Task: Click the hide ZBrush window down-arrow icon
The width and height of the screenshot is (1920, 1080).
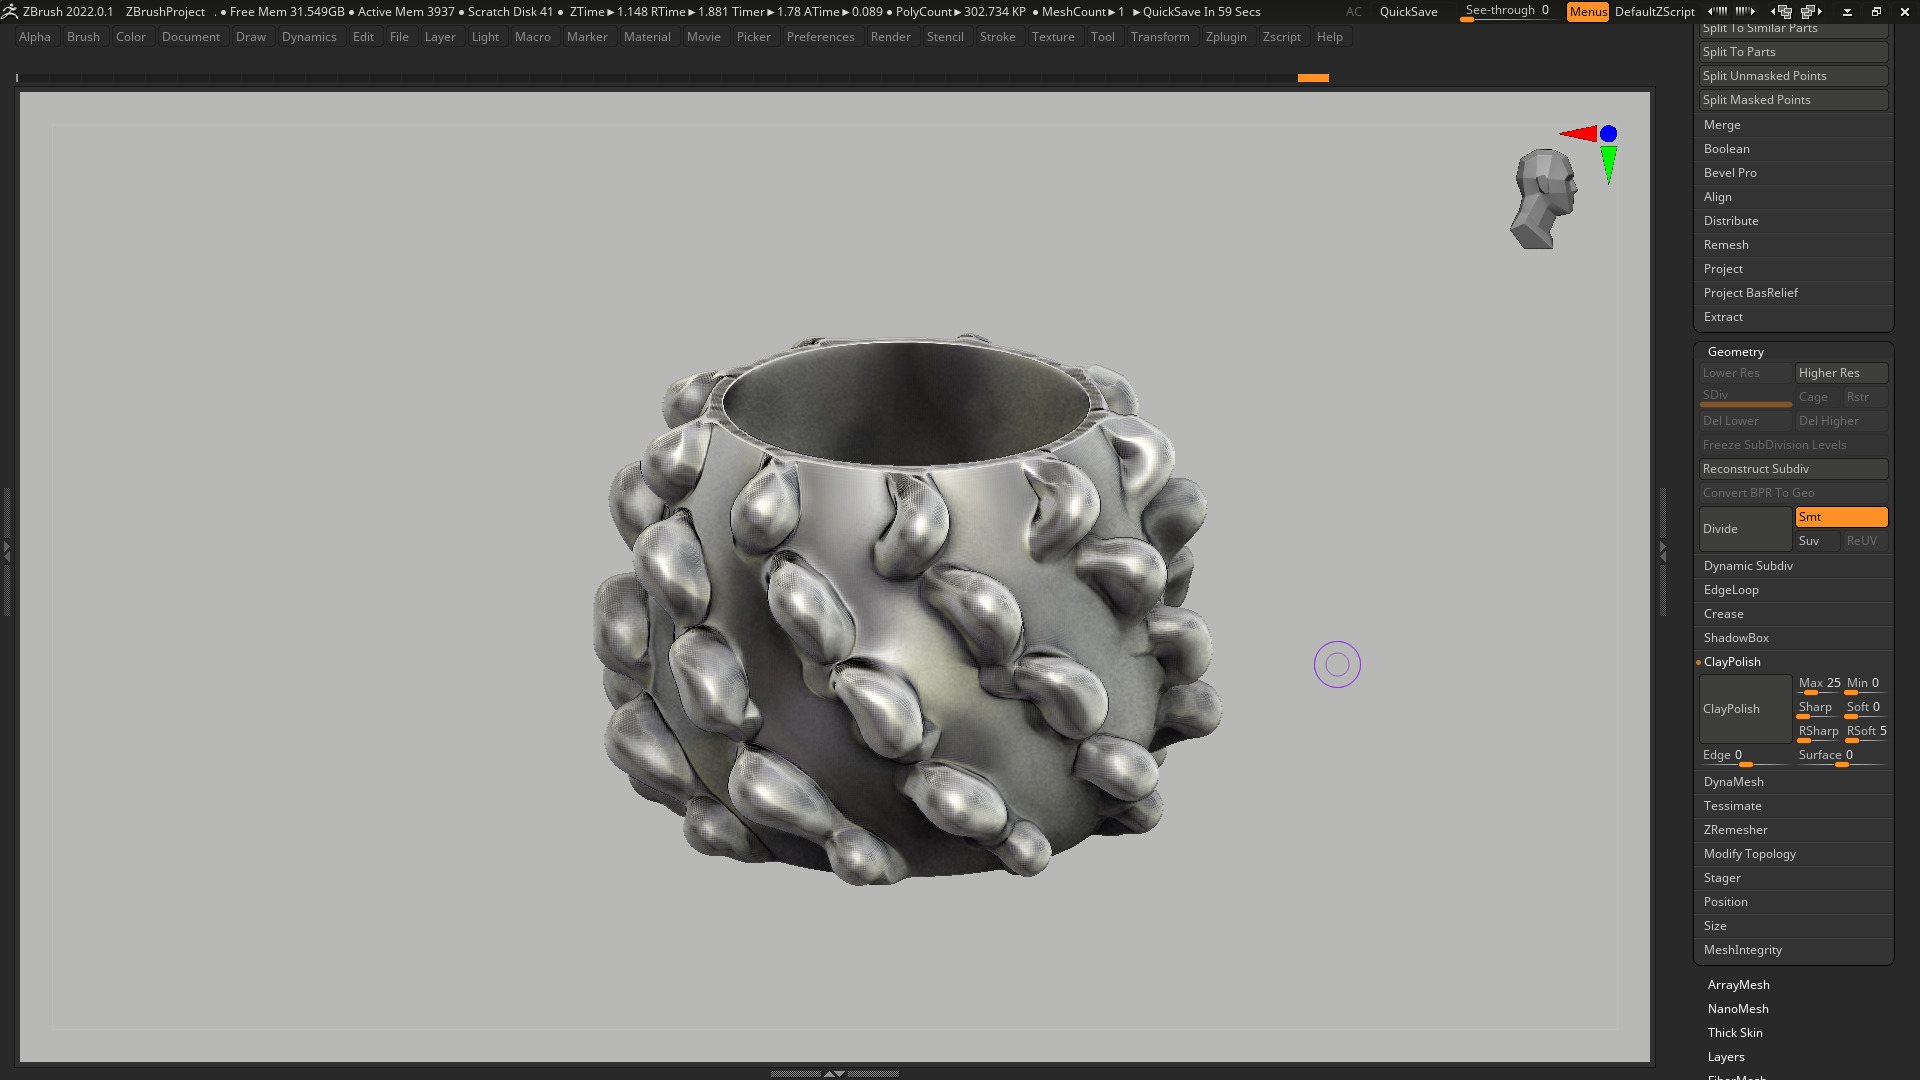Action: tap(1847, 12)
